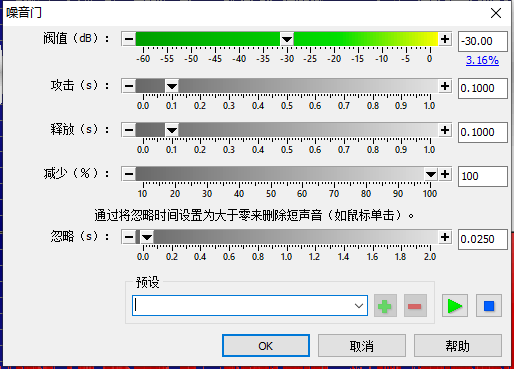This screenshot has height=369, width=514.
Task: Click the ignore value field showing 0.0250
Action: (x=483, y=239)
